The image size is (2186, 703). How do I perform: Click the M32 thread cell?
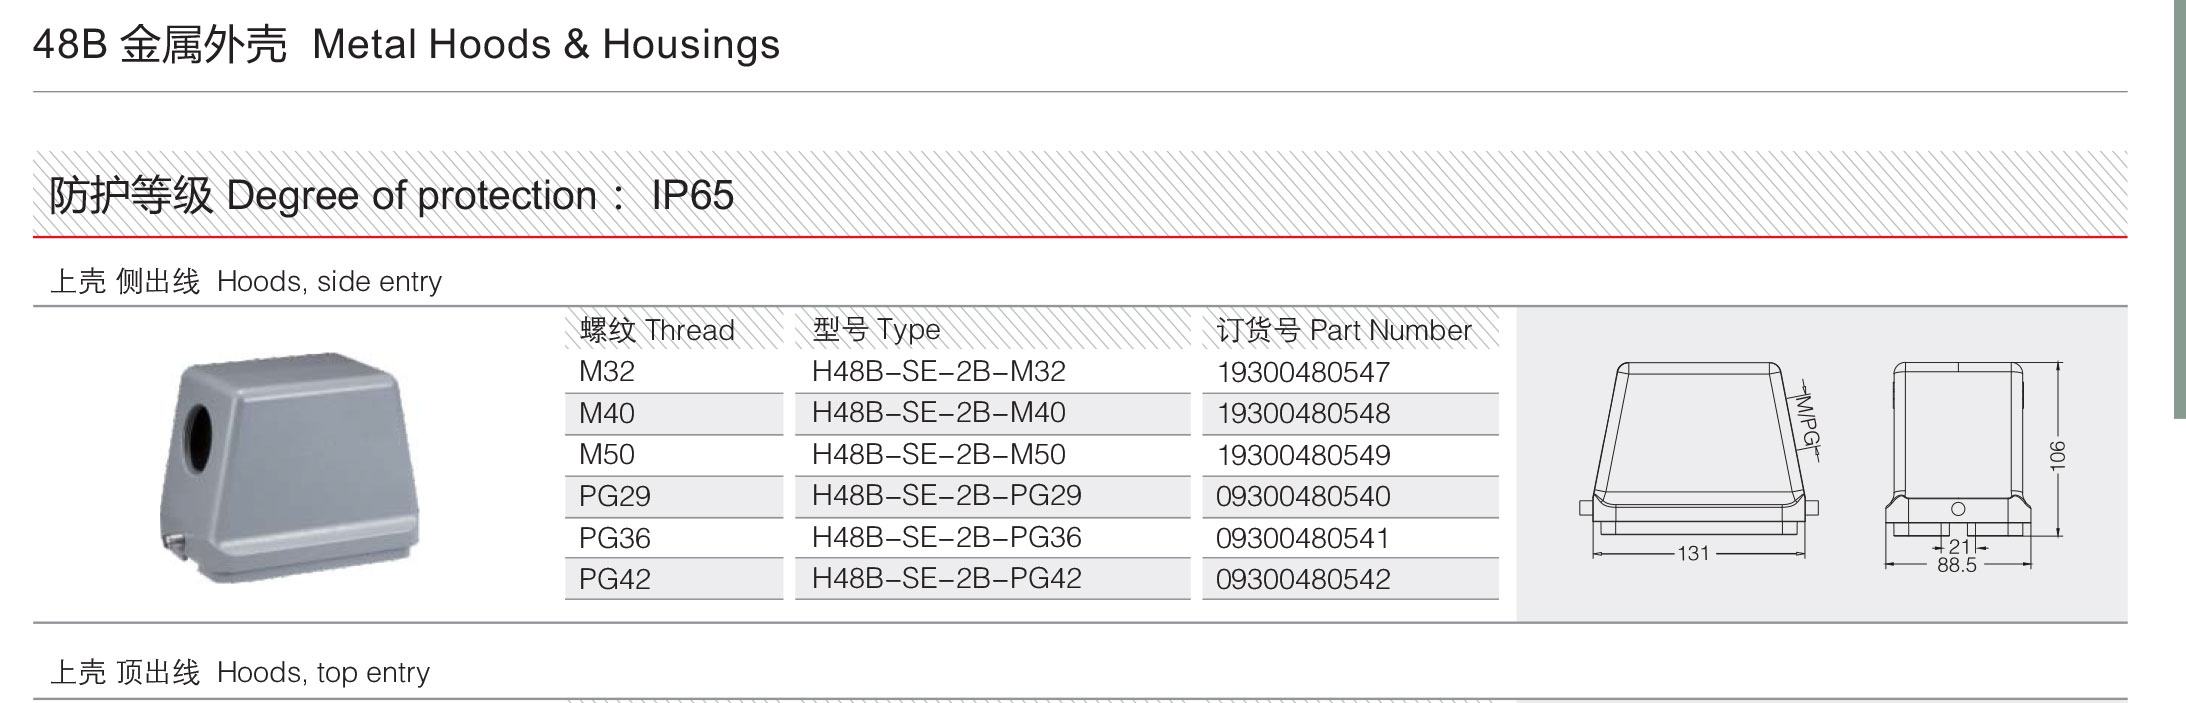(606, 372)
